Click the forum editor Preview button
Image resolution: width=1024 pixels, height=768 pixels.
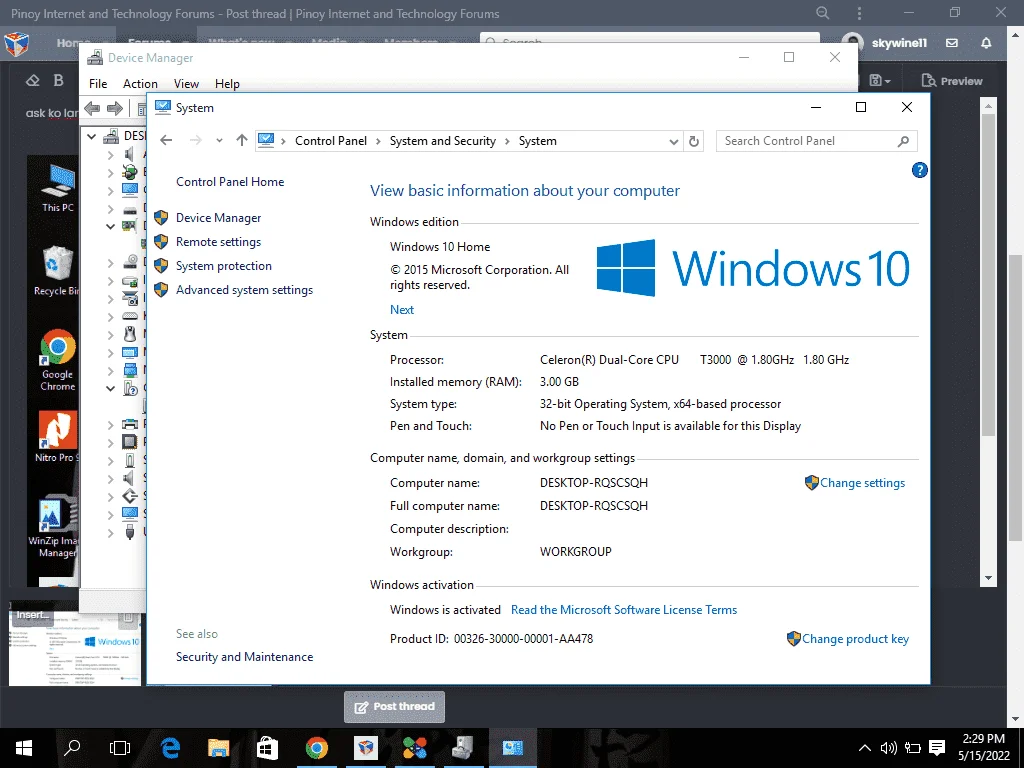952,81
